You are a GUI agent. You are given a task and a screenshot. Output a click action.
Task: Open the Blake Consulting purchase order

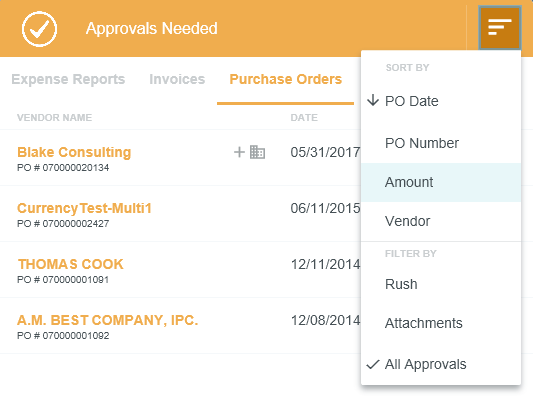[x=74, y=152]
